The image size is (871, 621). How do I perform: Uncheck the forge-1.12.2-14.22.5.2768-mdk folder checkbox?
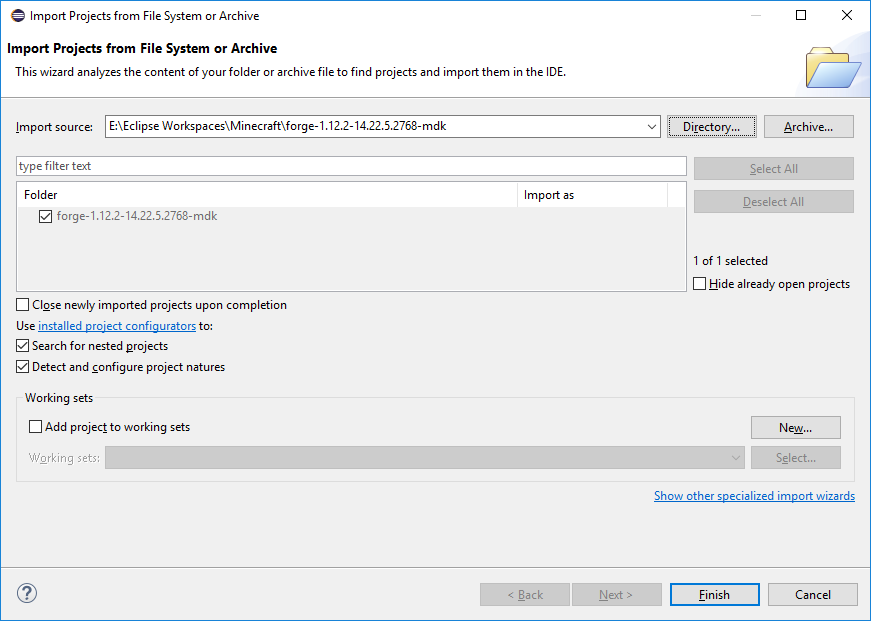click(46, 216)
